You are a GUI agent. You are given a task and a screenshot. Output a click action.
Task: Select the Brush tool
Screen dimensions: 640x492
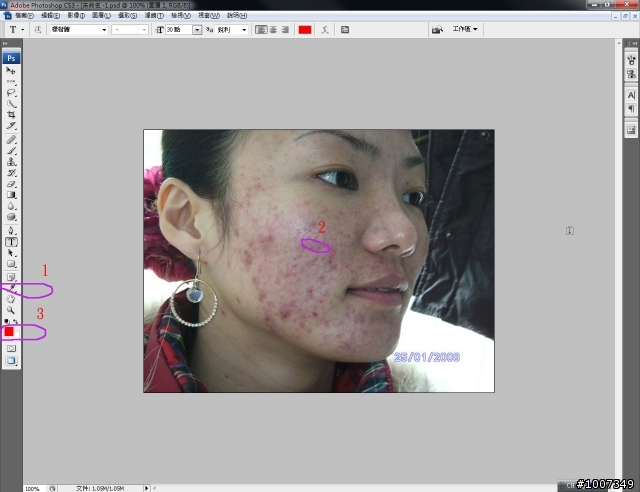tap(11, 151)
